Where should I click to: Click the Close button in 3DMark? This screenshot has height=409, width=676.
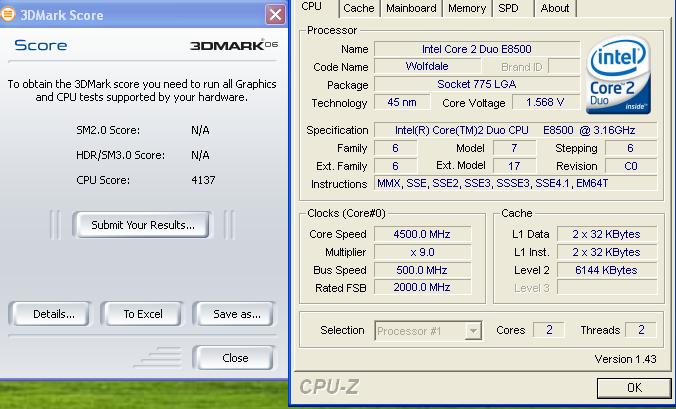[235, 358]
